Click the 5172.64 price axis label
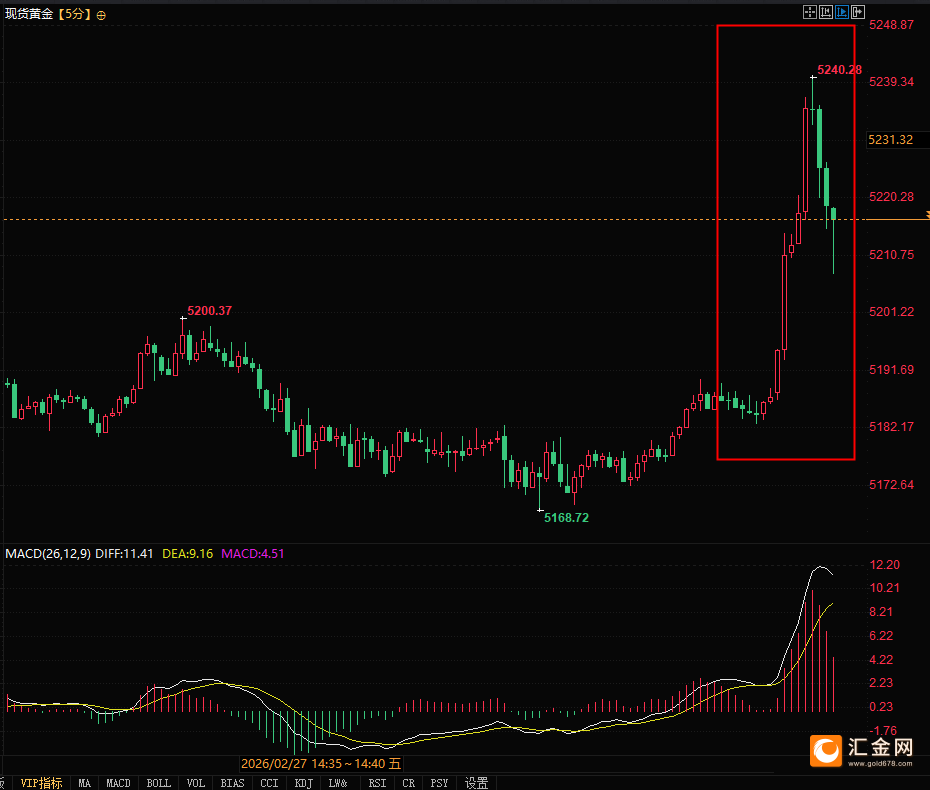The height and width of the screenshot is (790, 930). pyautogui.click(x=891, y=485)
